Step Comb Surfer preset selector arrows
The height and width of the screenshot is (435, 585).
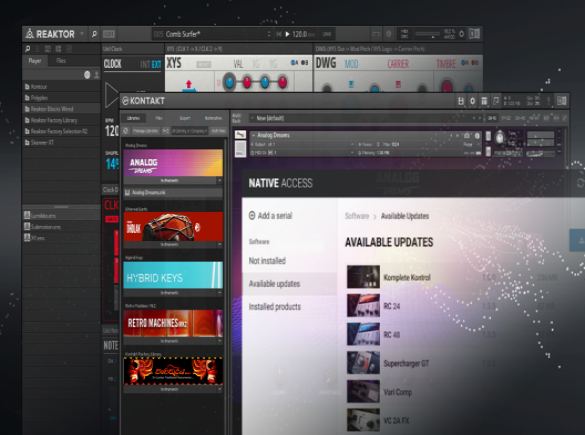coord(269,34)
